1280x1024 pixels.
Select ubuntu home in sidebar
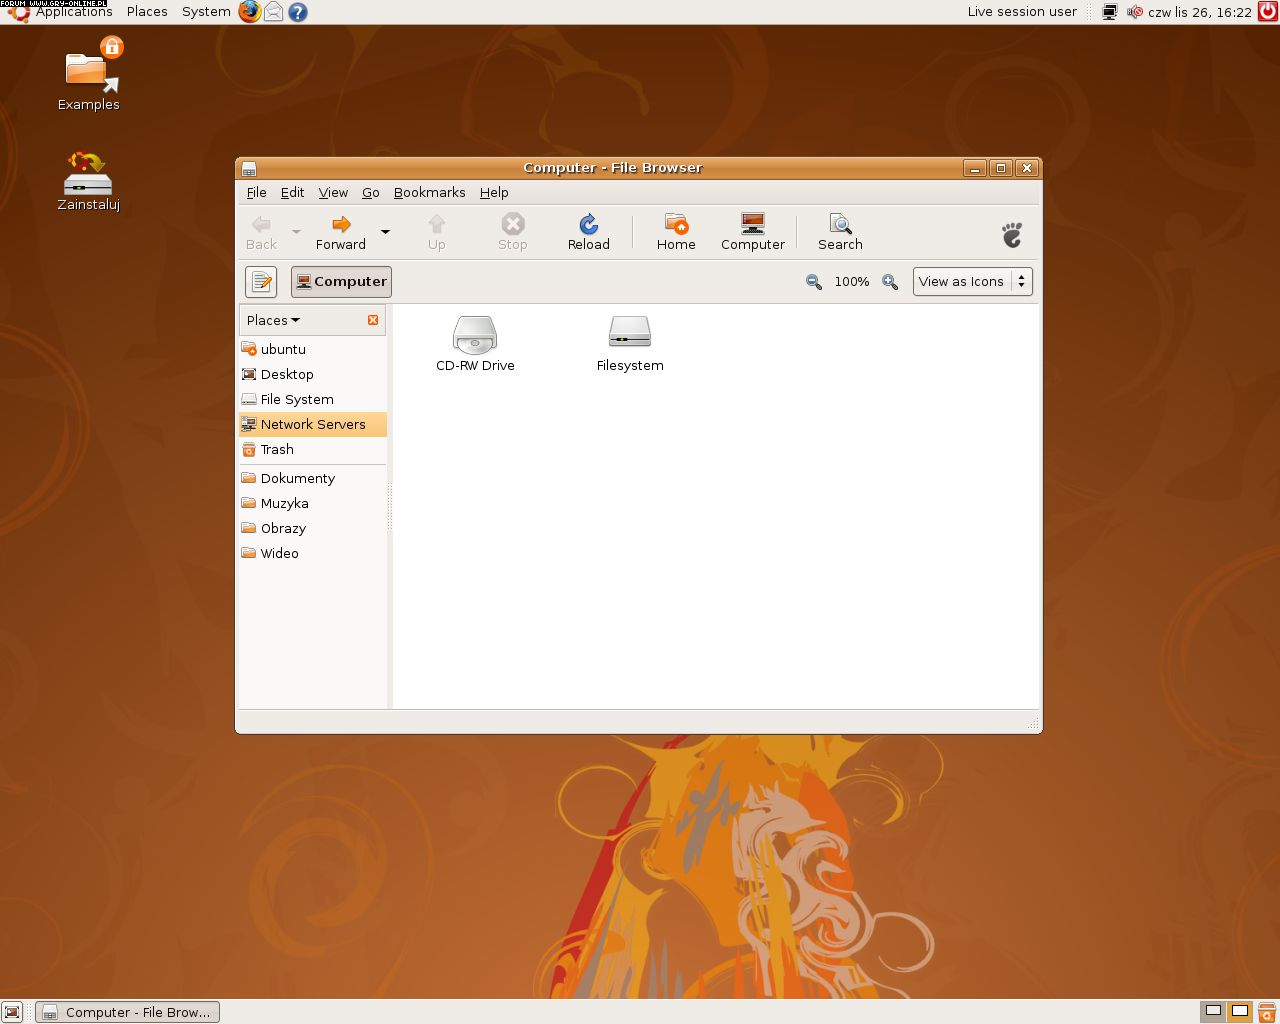[313, 349]
